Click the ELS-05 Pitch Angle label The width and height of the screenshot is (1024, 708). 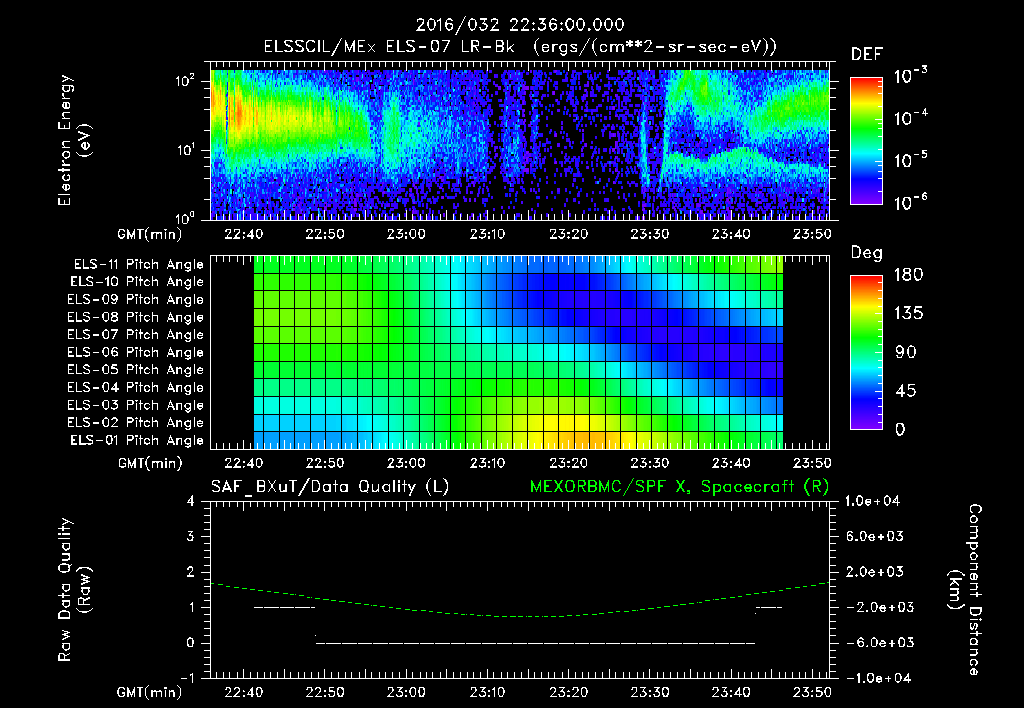pos(135,370)
